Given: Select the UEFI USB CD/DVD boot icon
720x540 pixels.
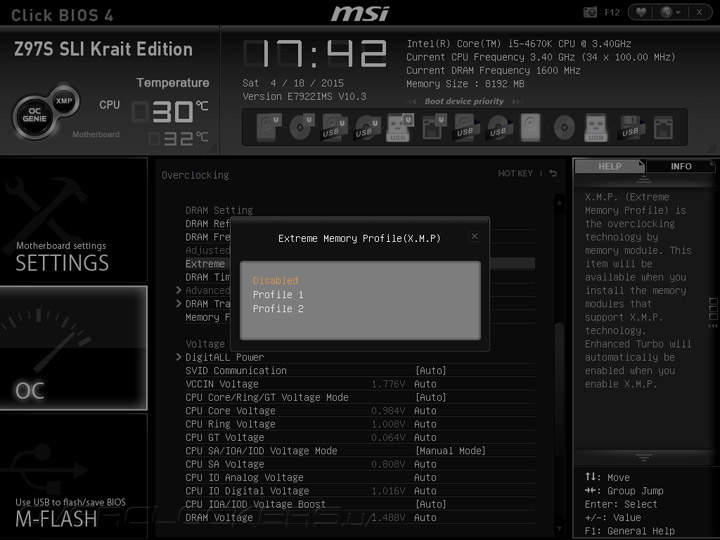Looking at the screenshot, I should (367, 127).
